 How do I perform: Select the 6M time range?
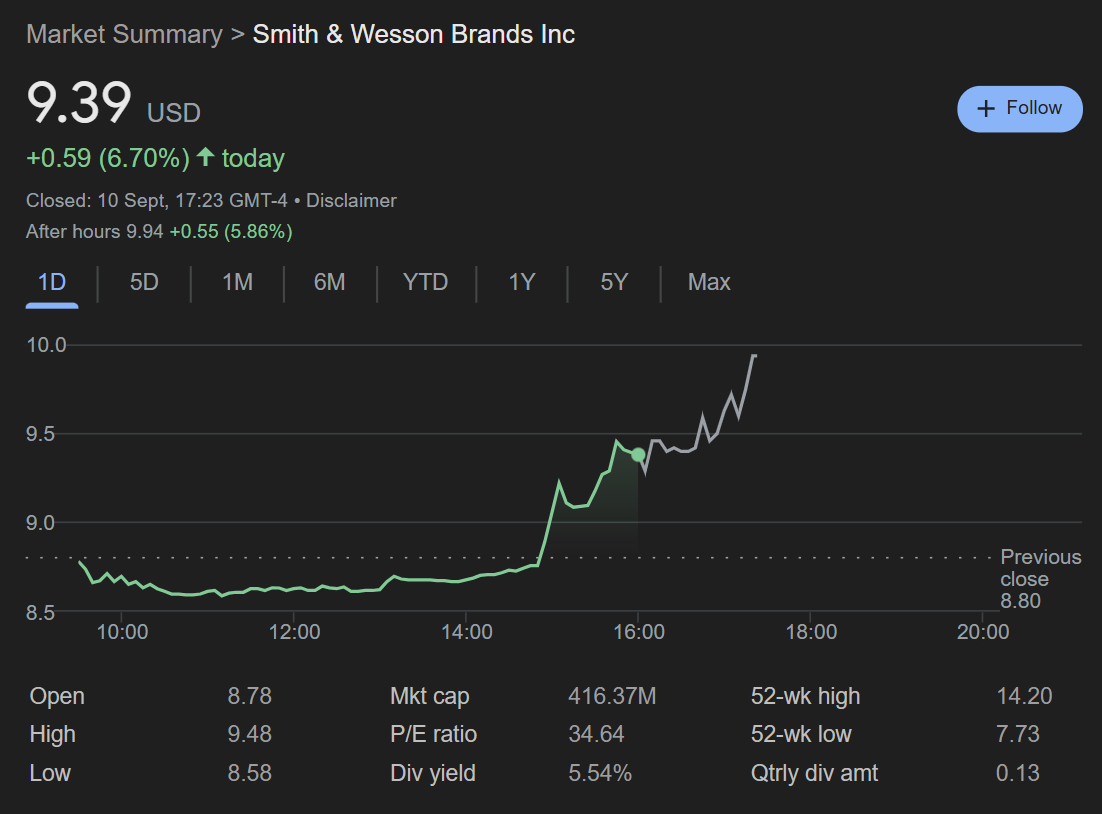pos(329,282)
